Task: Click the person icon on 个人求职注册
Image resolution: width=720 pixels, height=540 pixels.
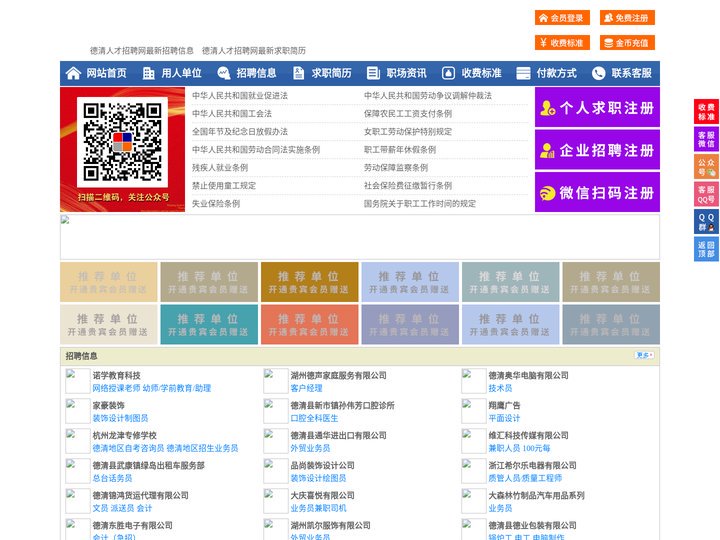Action: point(547,108)
